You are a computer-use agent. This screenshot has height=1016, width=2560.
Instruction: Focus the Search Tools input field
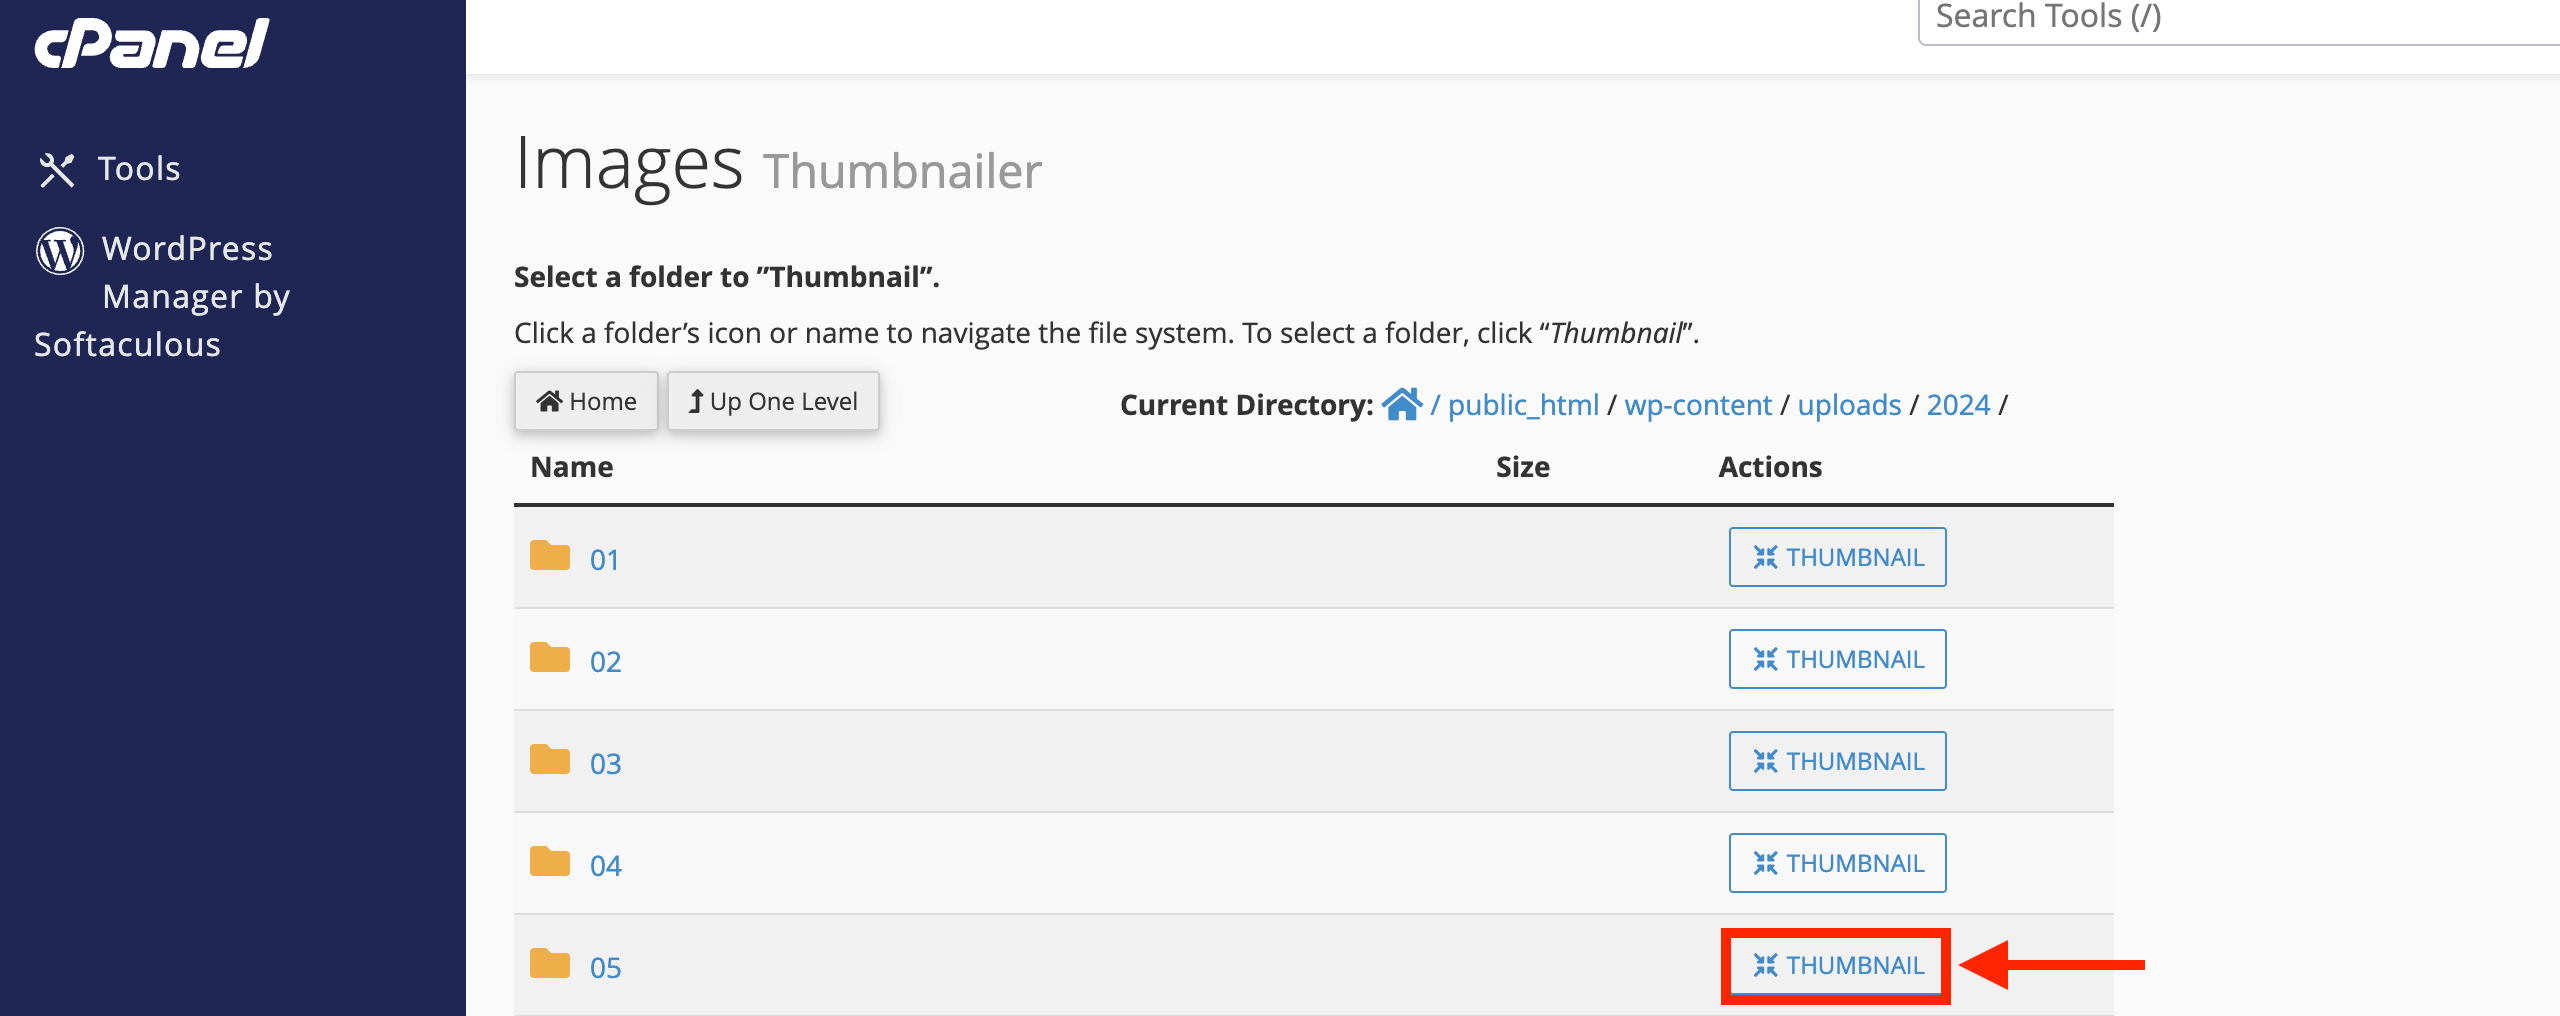[2240, 18]
